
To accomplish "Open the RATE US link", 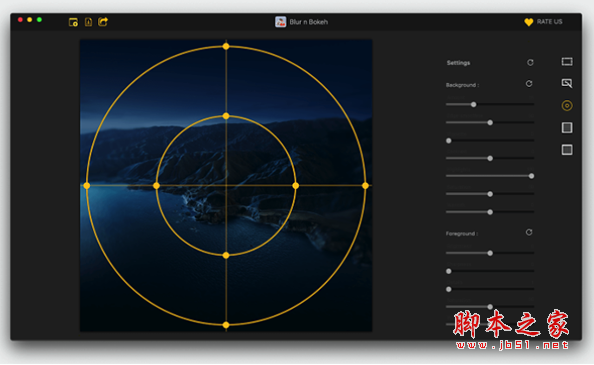I will pos(549,22).
